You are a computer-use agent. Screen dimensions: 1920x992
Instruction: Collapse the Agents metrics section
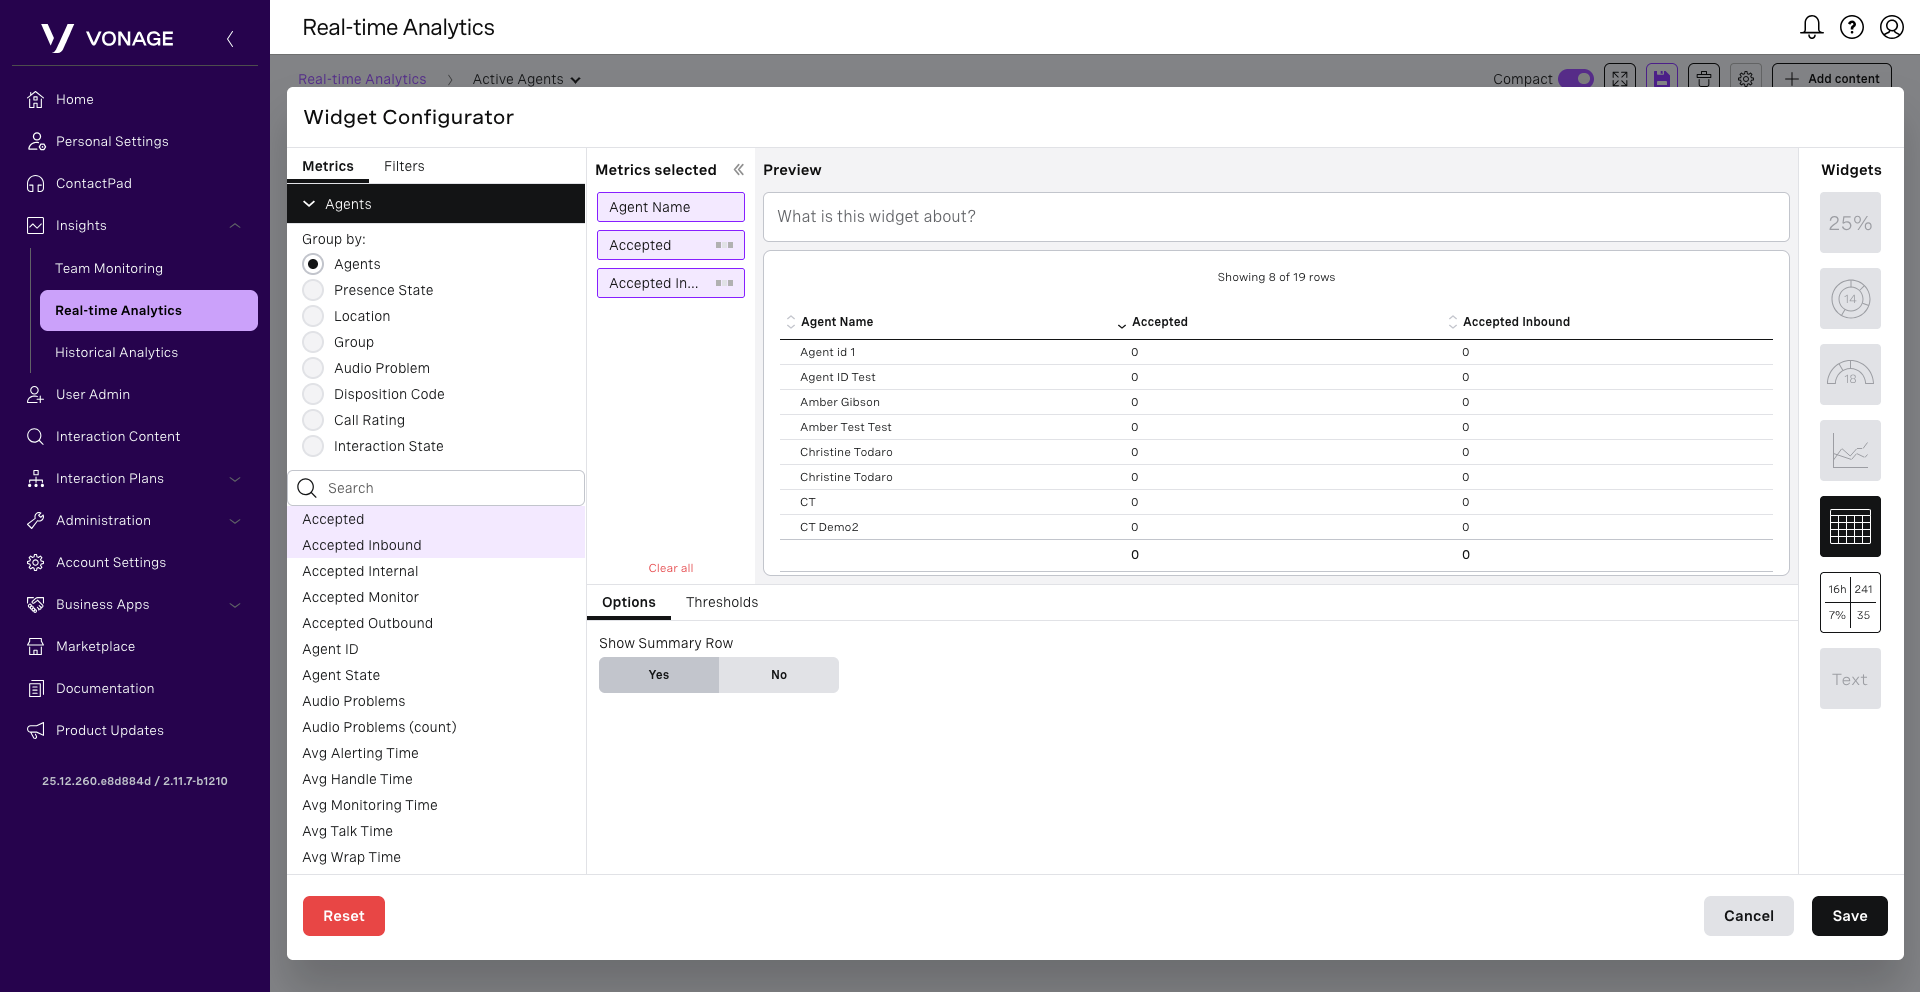tap(310, 204)
